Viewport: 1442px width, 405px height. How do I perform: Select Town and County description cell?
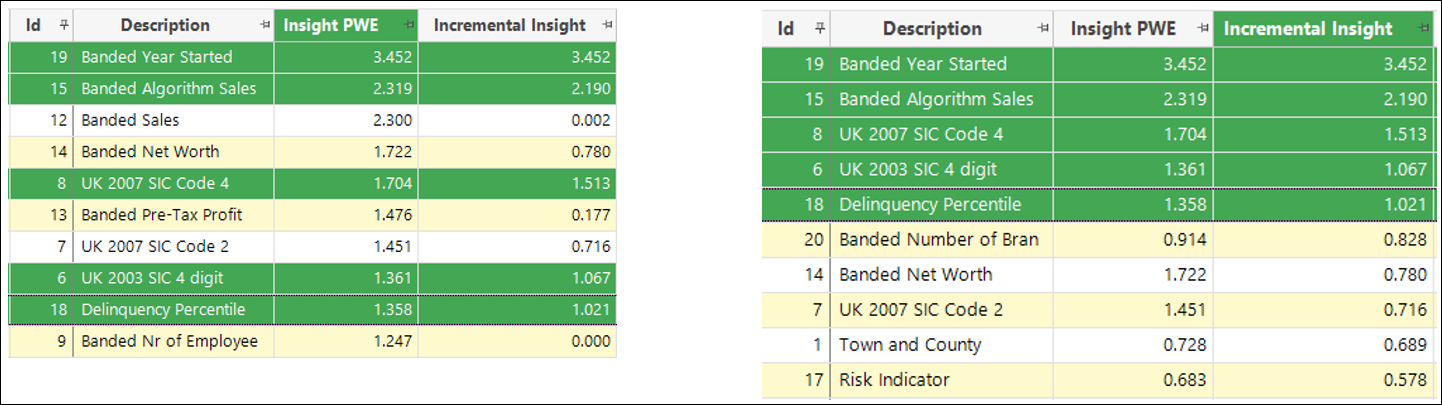coord(941,345)
